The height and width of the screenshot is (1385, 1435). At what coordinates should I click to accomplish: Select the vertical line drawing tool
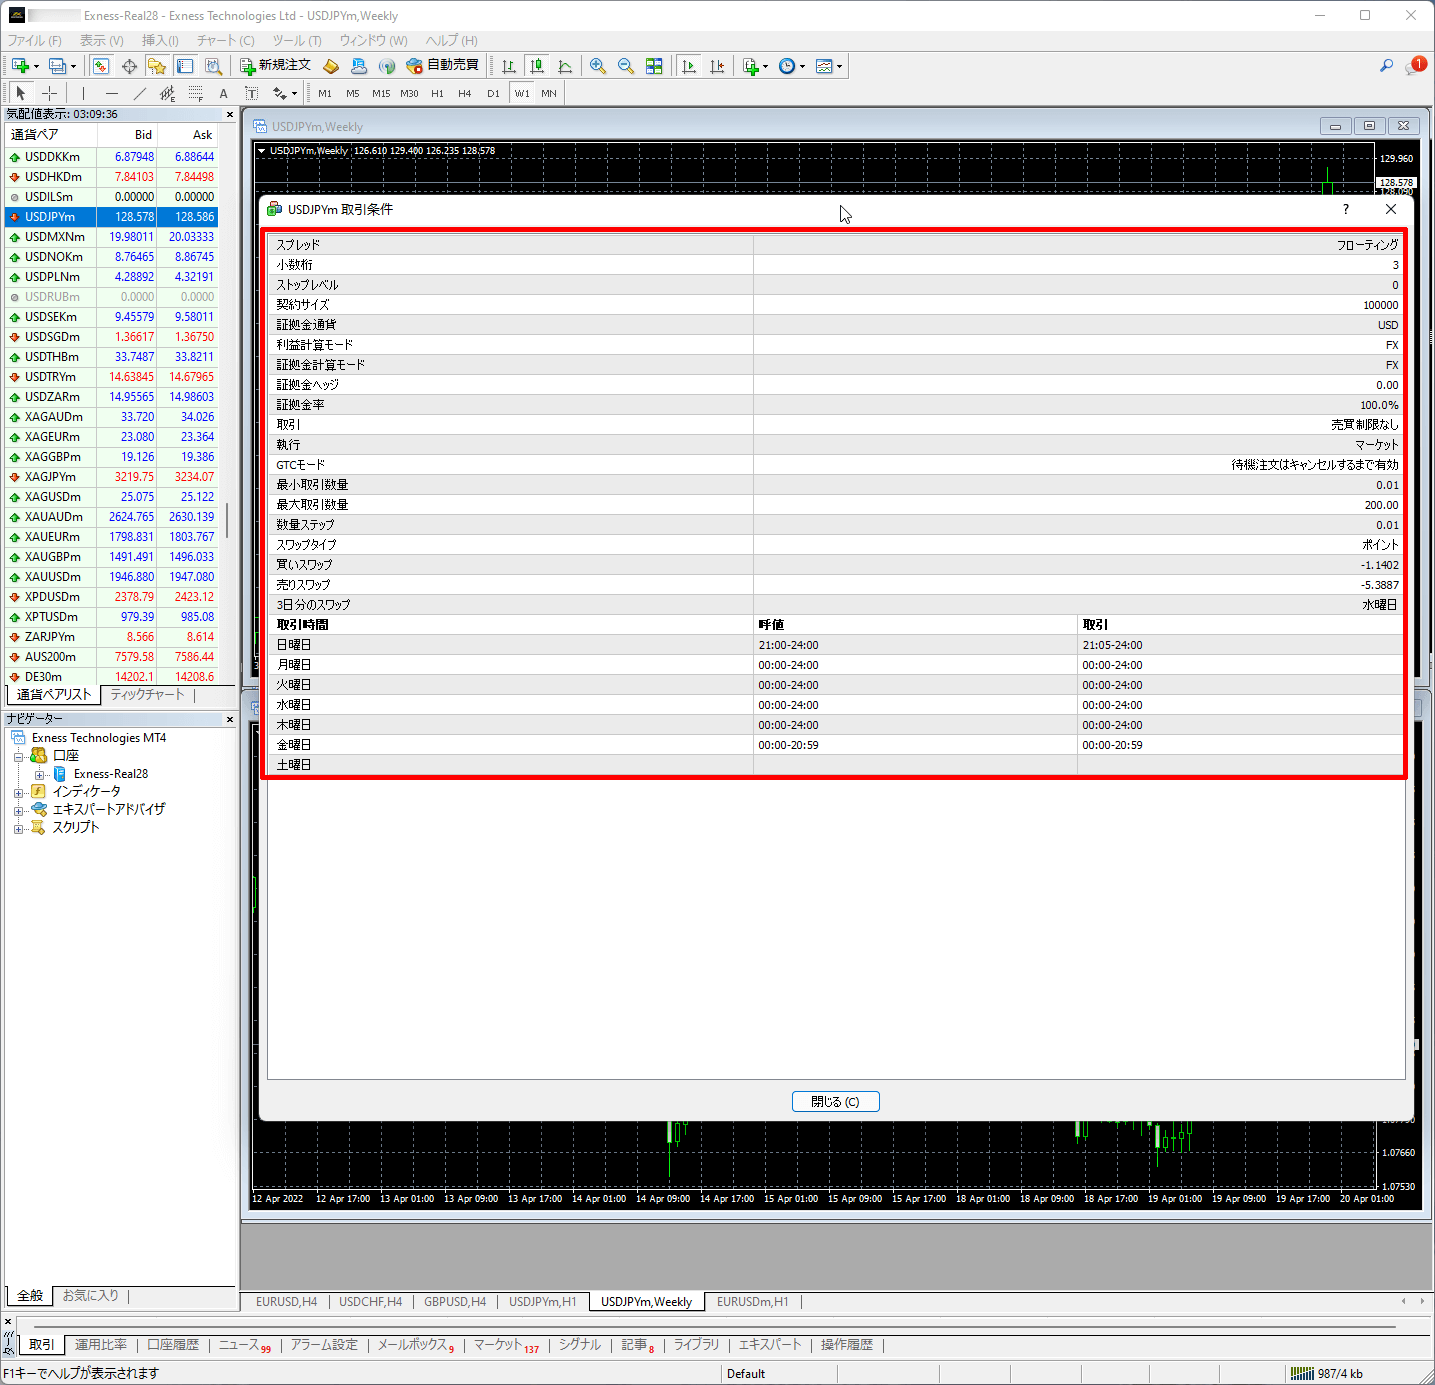click(84, 93)
